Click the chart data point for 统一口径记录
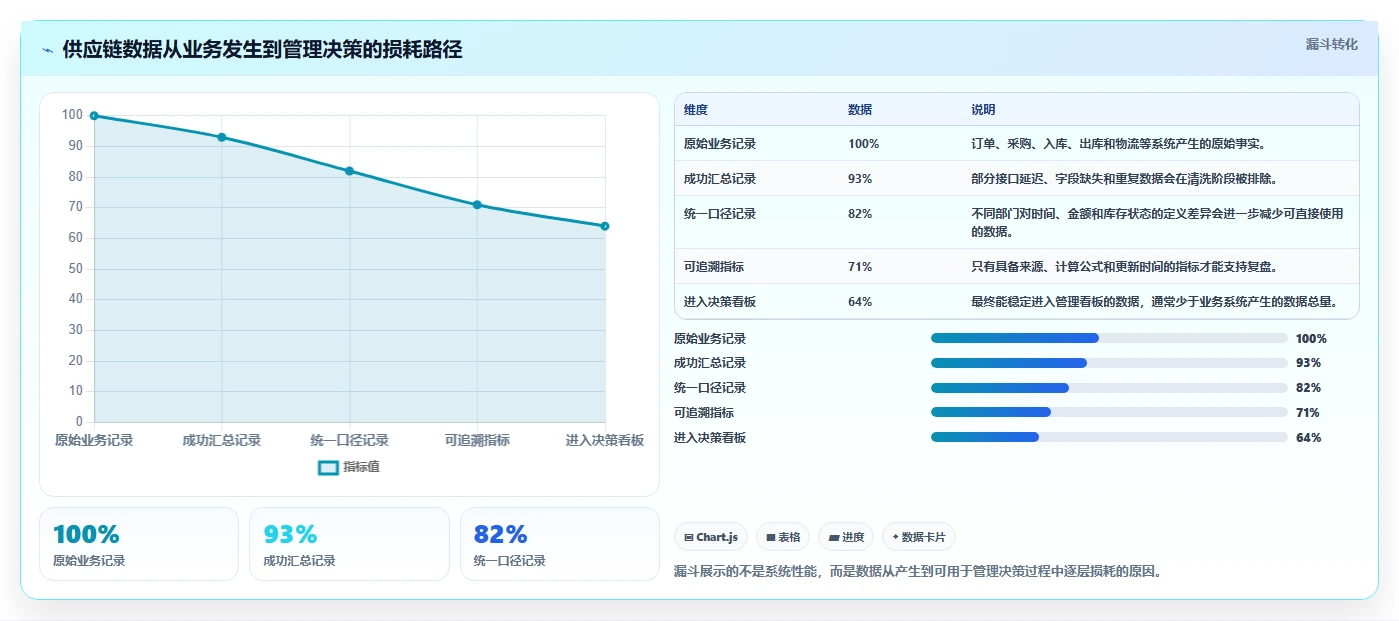Screen dimensions: 1399x621 pyautogui.click(x=350, y=171)
